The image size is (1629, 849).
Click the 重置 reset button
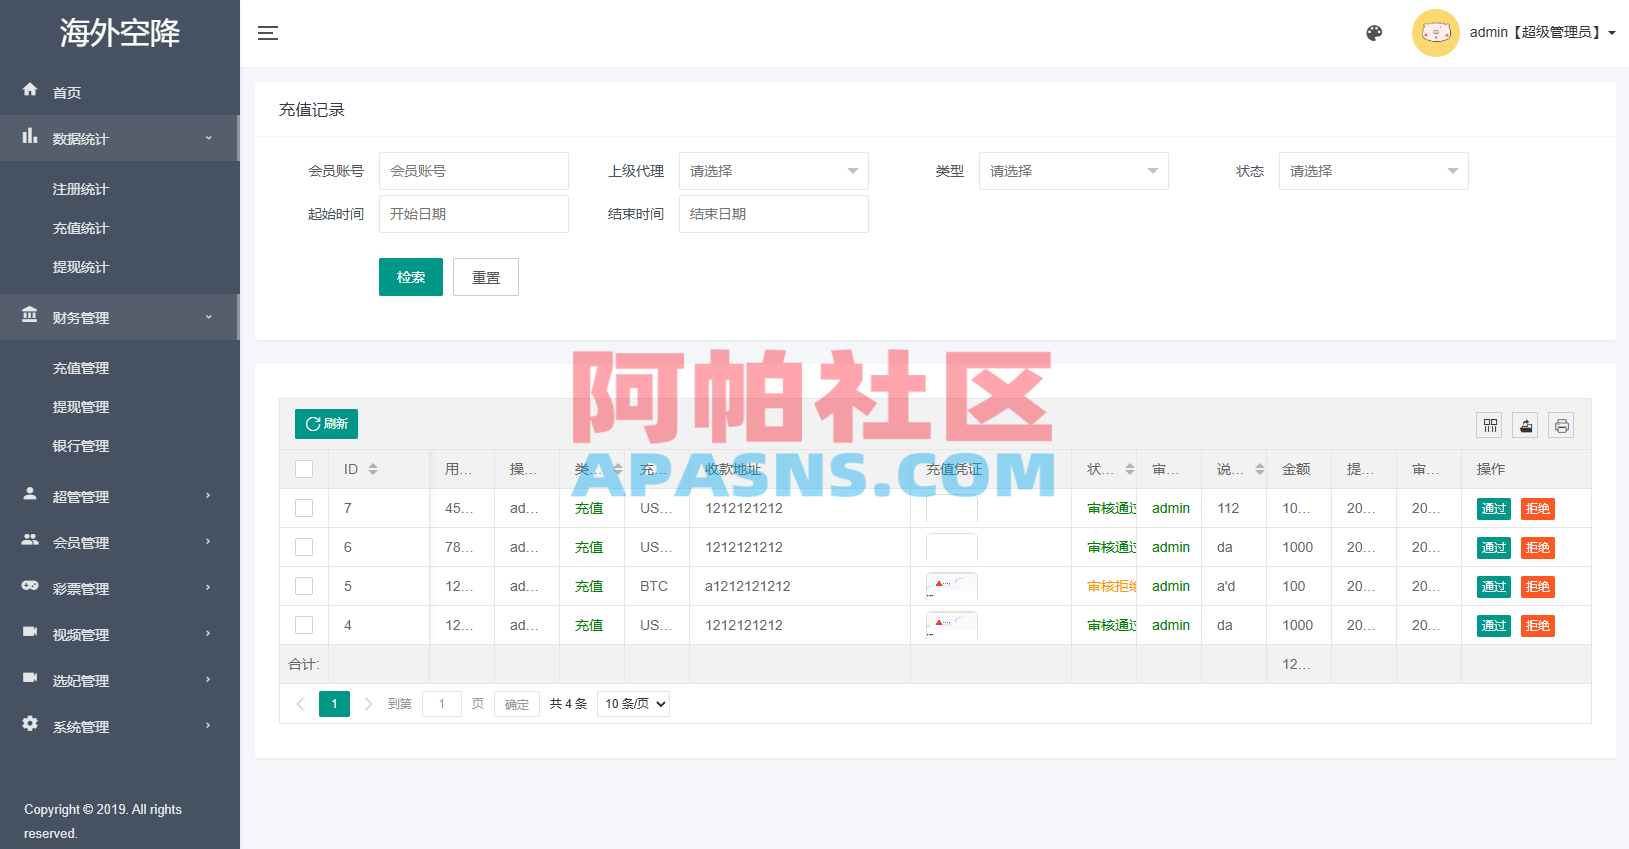(486, 277)
